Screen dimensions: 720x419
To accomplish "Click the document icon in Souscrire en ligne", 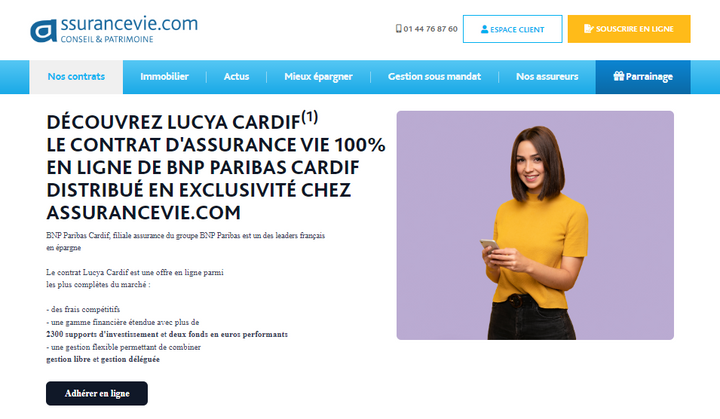I will tap(588, 28).
